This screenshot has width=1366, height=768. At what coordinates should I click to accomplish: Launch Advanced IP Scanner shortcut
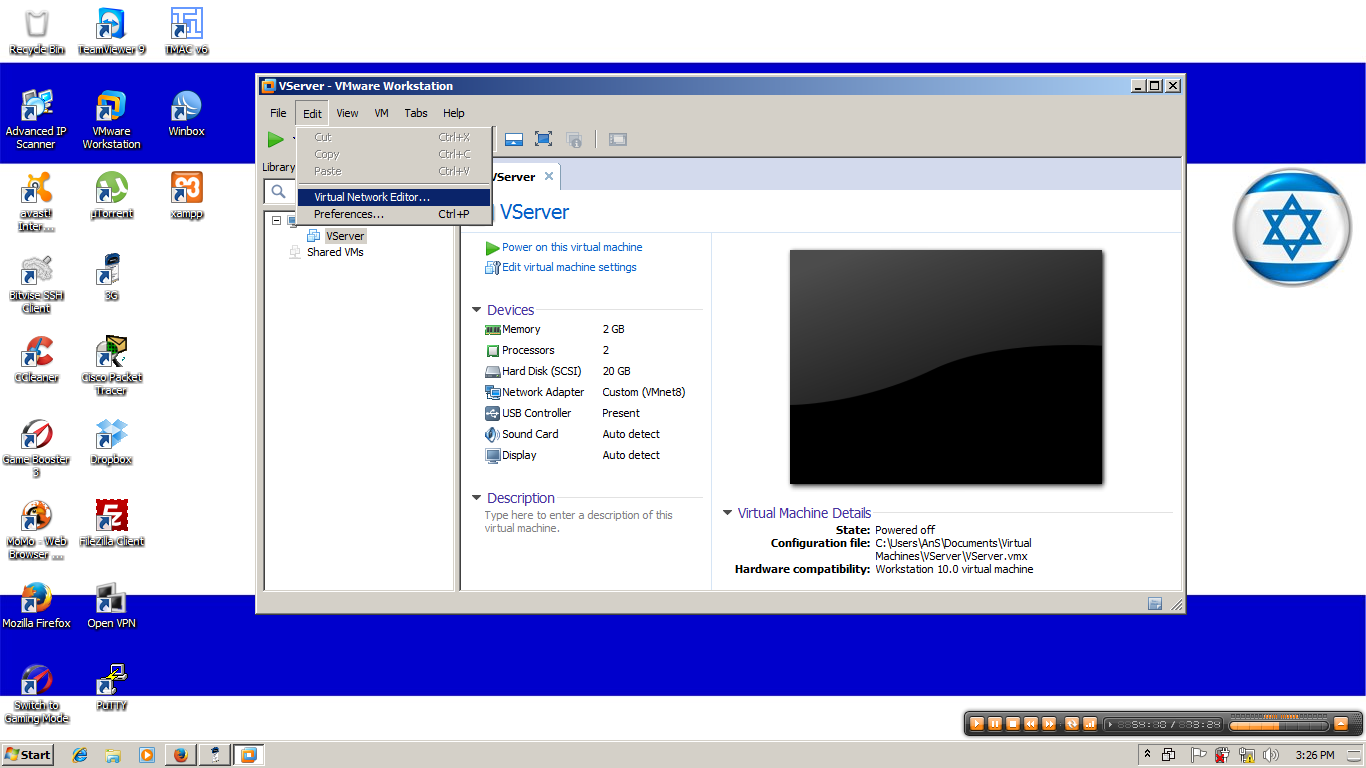(36, 119)
